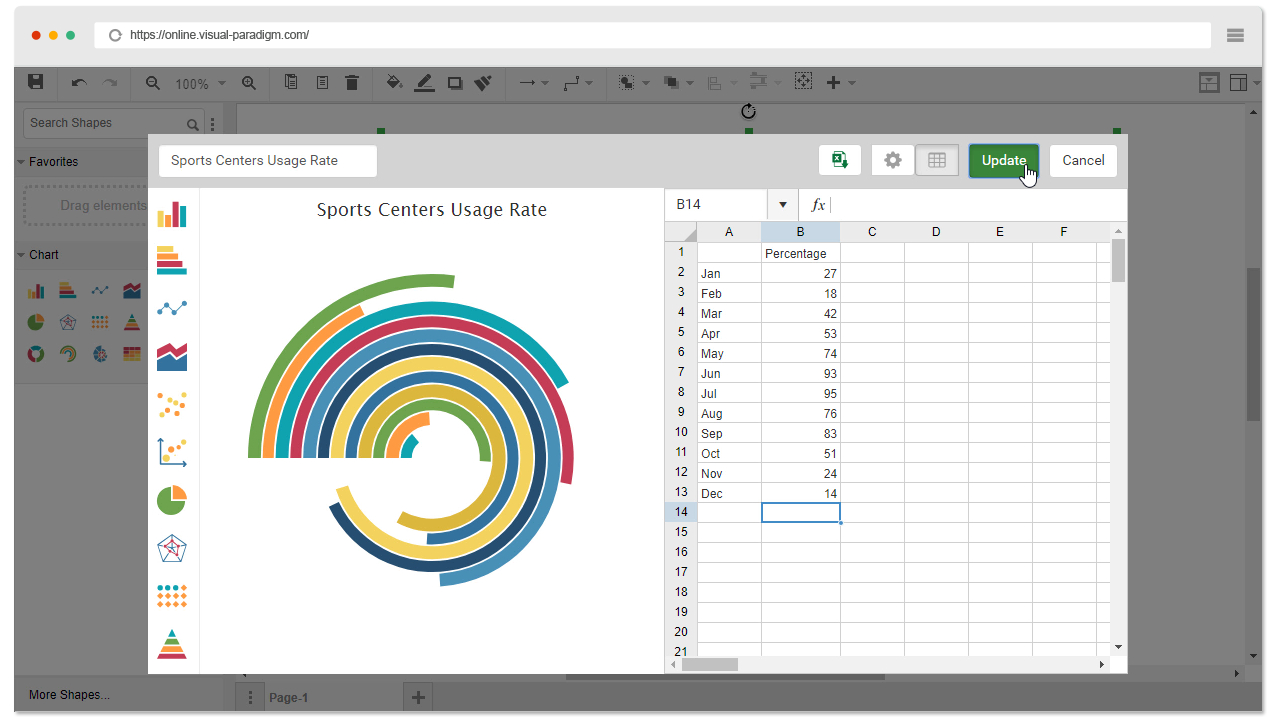Click the spreadsheet vertical scrollbar thumb
1280x720 pixels.
click(x=1118, y=260)
